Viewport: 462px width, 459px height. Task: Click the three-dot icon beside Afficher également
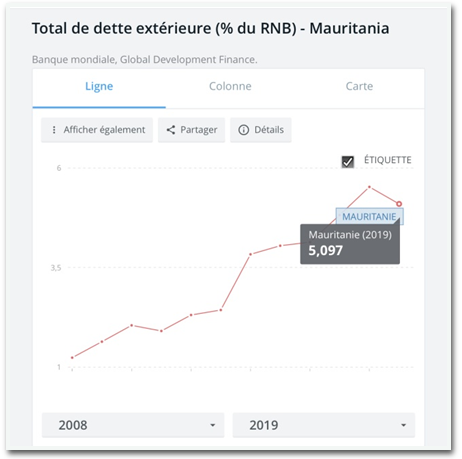click(54, 130)
